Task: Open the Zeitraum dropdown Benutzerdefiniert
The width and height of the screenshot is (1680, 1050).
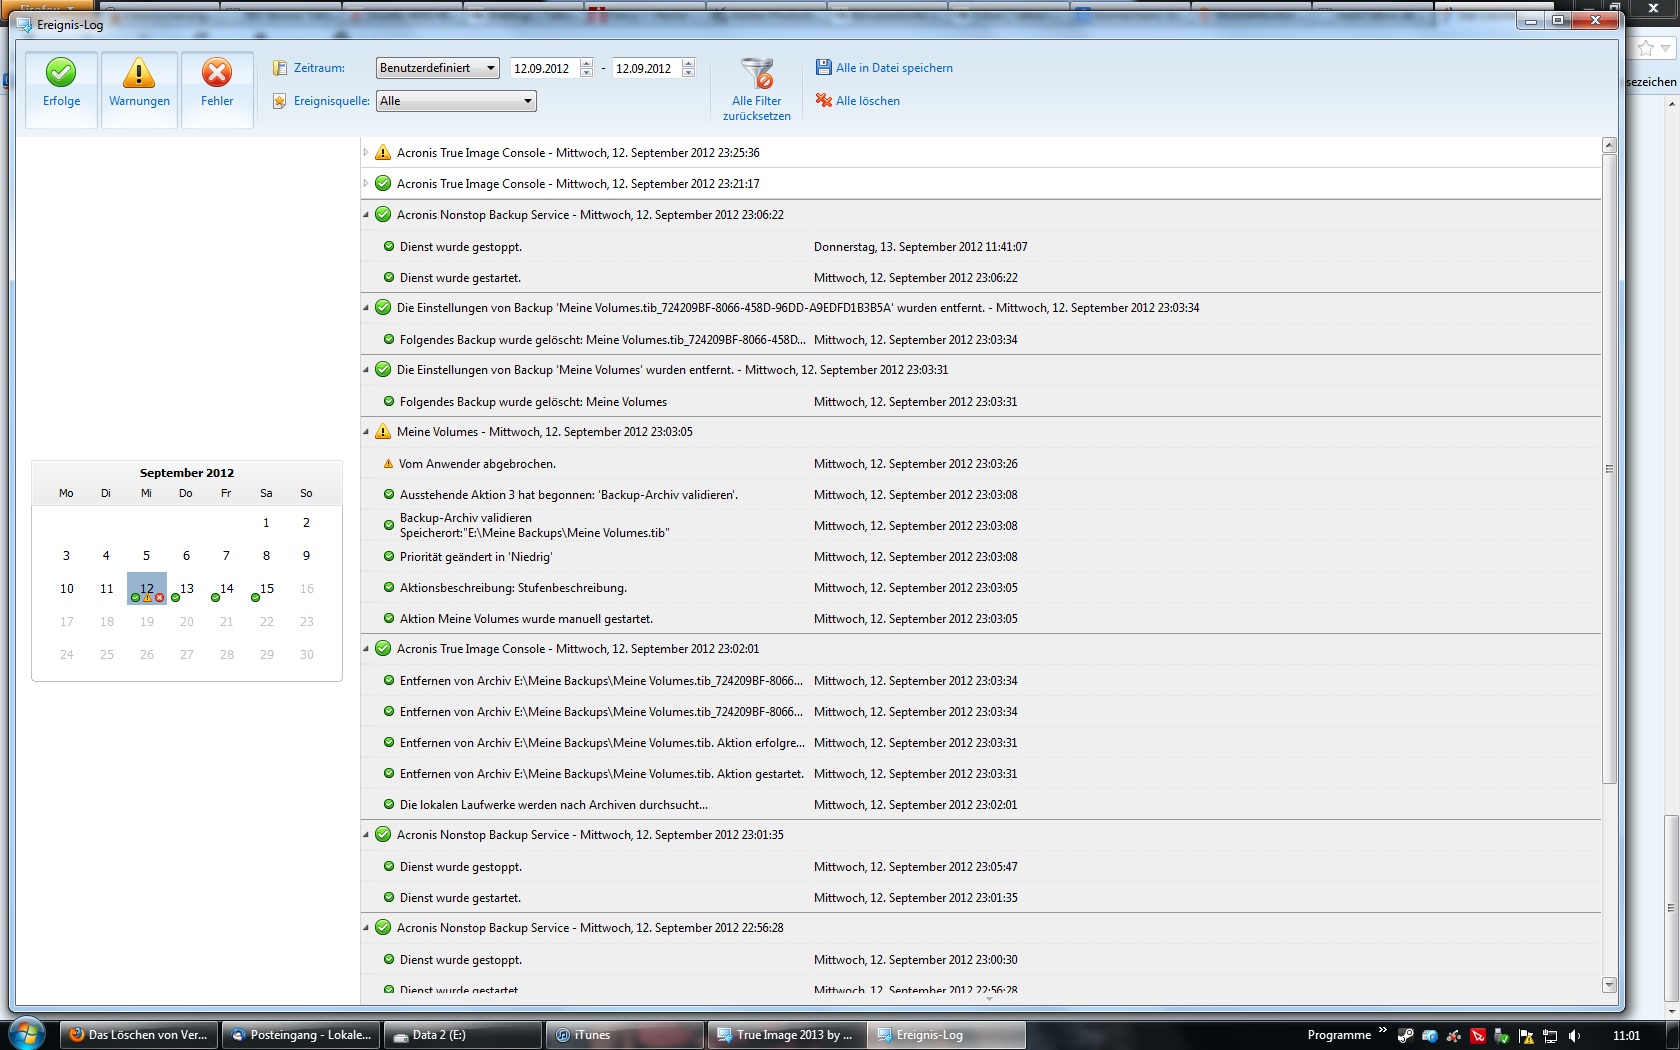Action: coord(437,68)
